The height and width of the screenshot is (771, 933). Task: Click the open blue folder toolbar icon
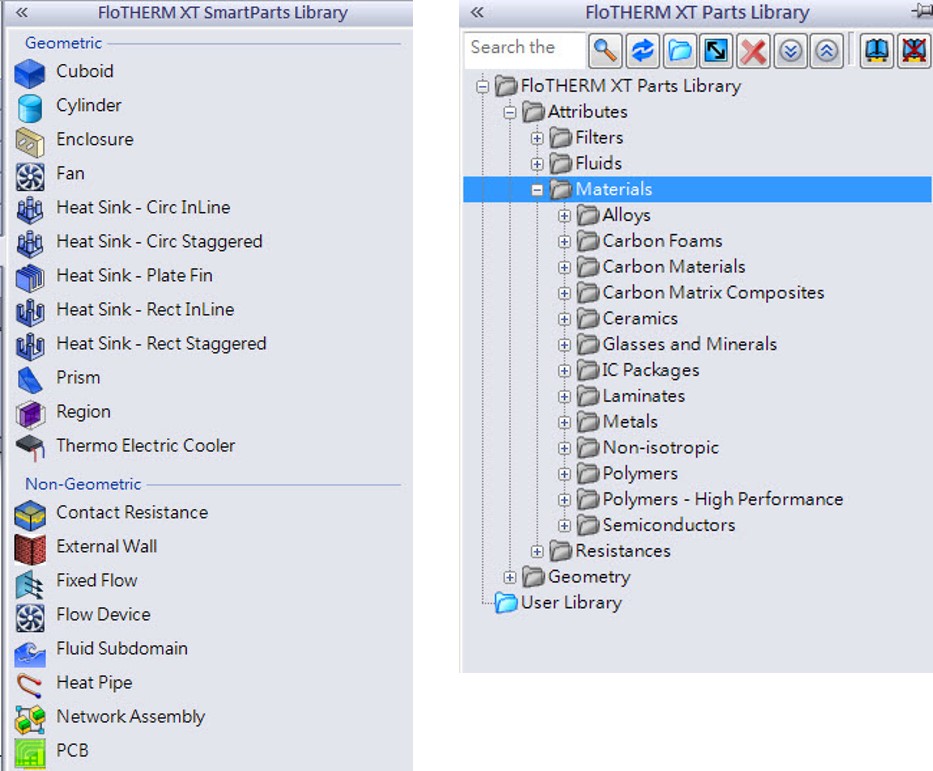click(679, 50)
